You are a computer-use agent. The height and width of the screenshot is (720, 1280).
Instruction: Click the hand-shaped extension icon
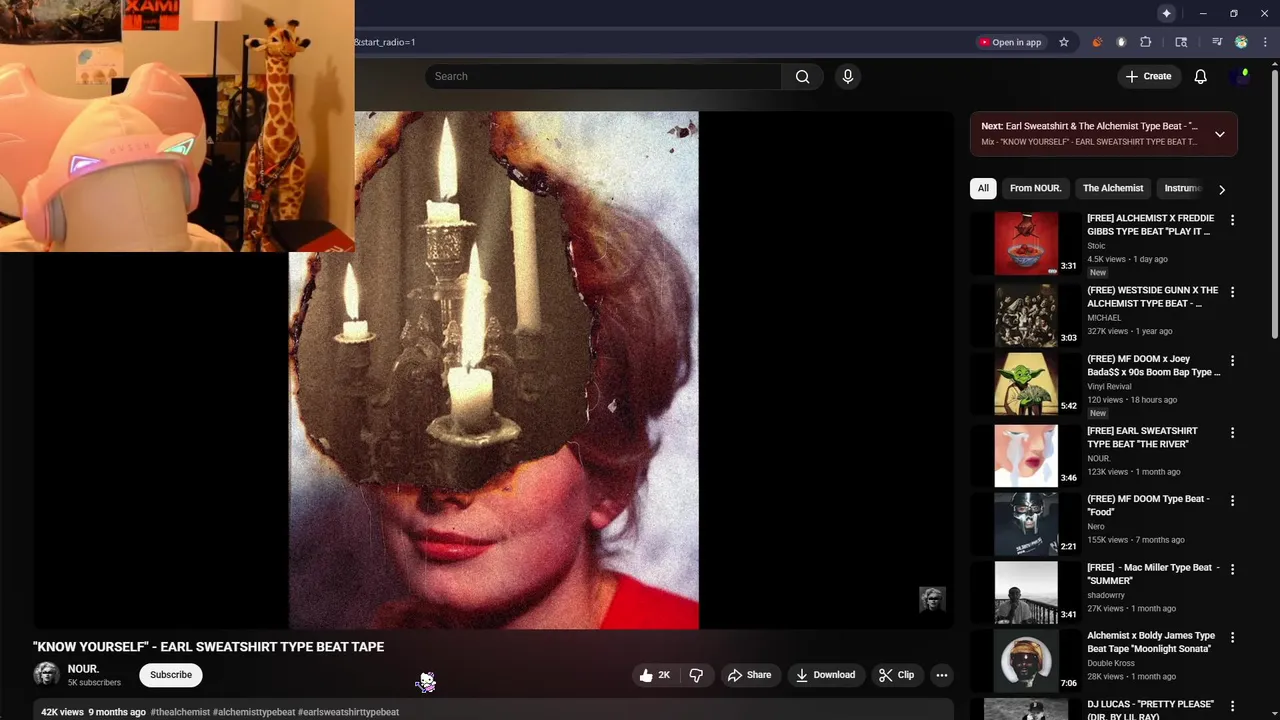tap(1121, 42)
